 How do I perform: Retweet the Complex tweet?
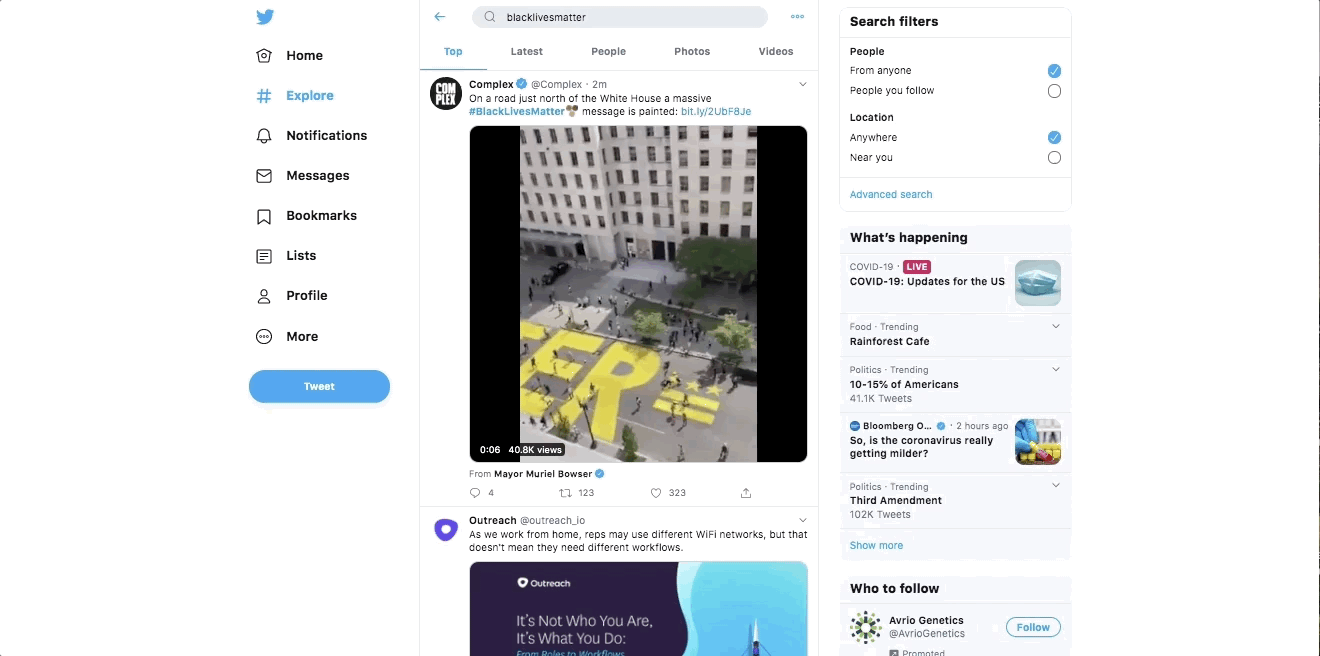(565, 493)
